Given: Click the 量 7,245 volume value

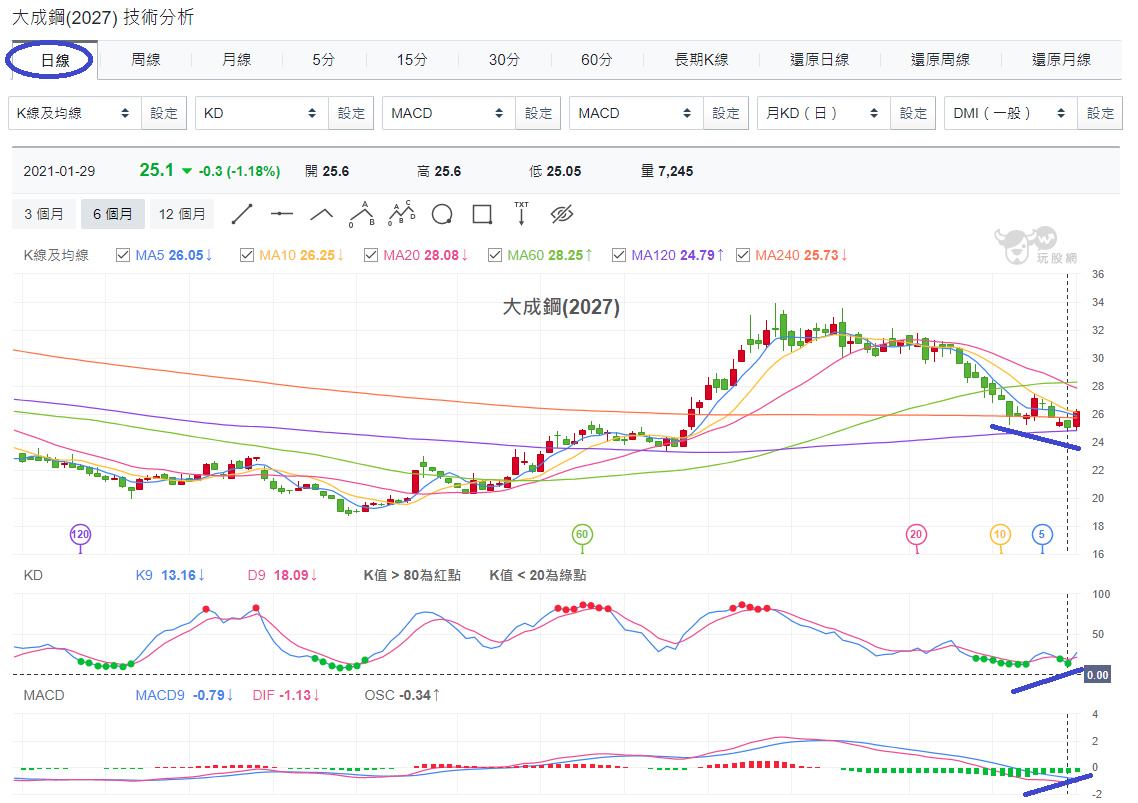Looking at the screenshot, I should pyautogui.click(x=667, y=171).
